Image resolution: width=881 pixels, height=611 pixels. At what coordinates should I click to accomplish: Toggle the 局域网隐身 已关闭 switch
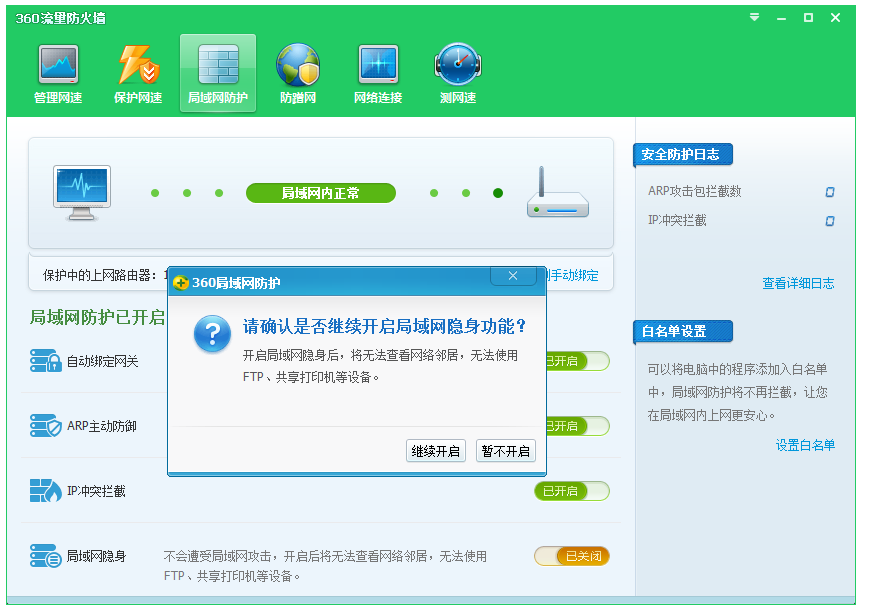pyautogui.click(x=572, y=556)
